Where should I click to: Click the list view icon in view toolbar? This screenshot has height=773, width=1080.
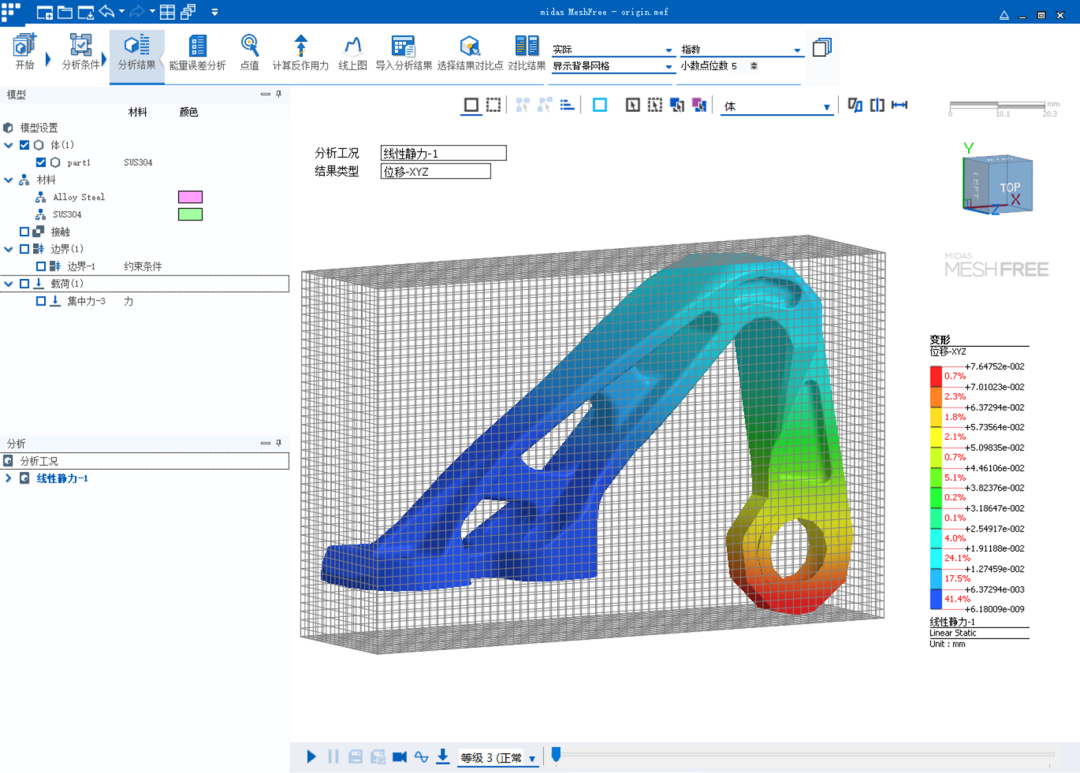pyautogui.click(x=567, y=105)
